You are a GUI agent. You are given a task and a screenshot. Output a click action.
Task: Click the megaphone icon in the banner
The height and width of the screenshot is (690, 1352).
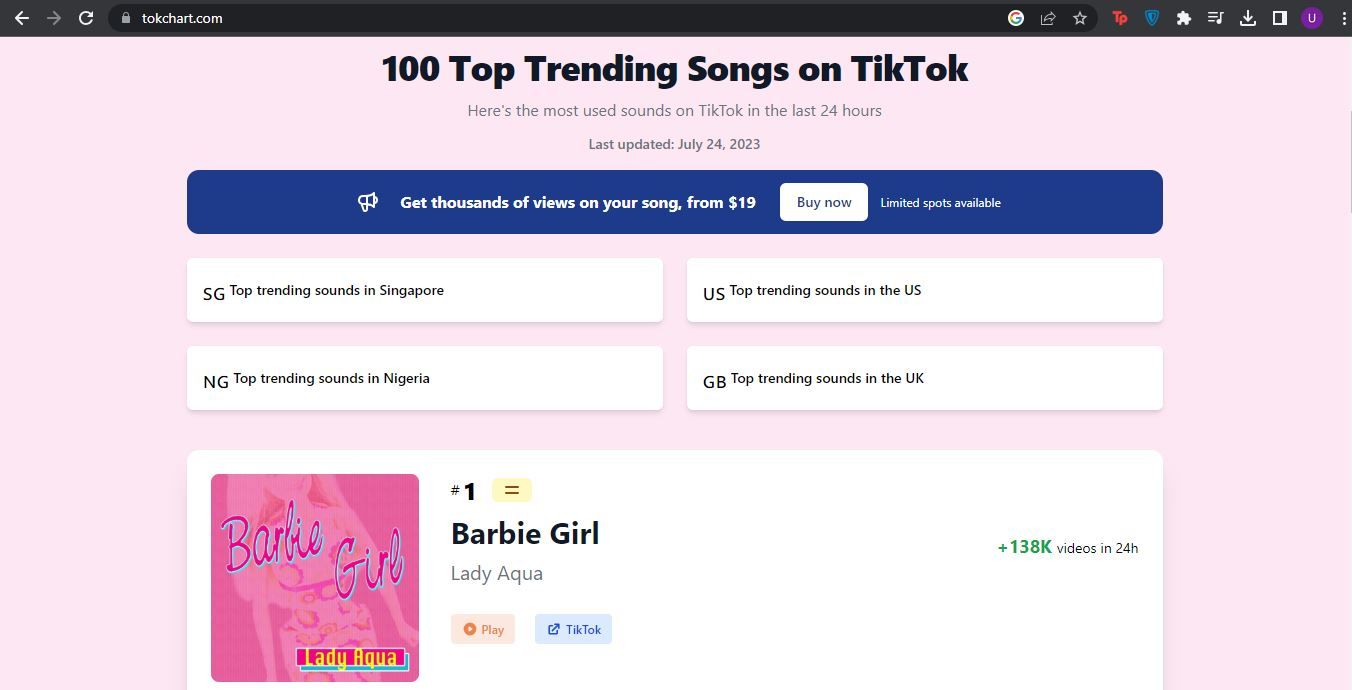click(368, 202)
